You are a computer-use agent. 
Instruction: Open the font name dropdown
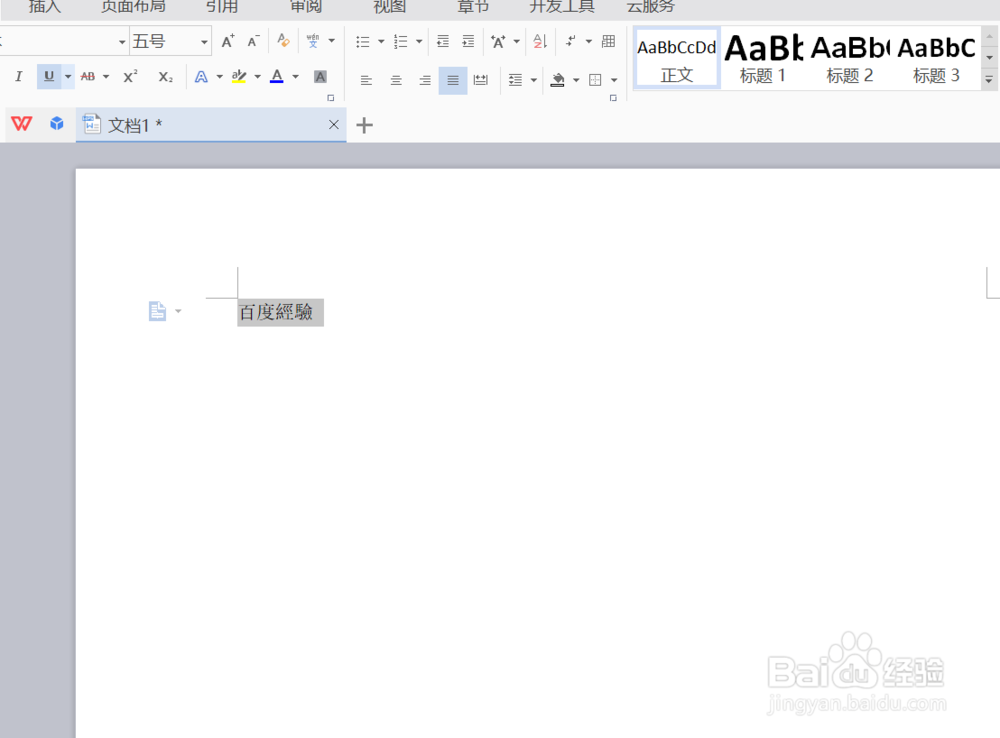click(x=122, y=42)
